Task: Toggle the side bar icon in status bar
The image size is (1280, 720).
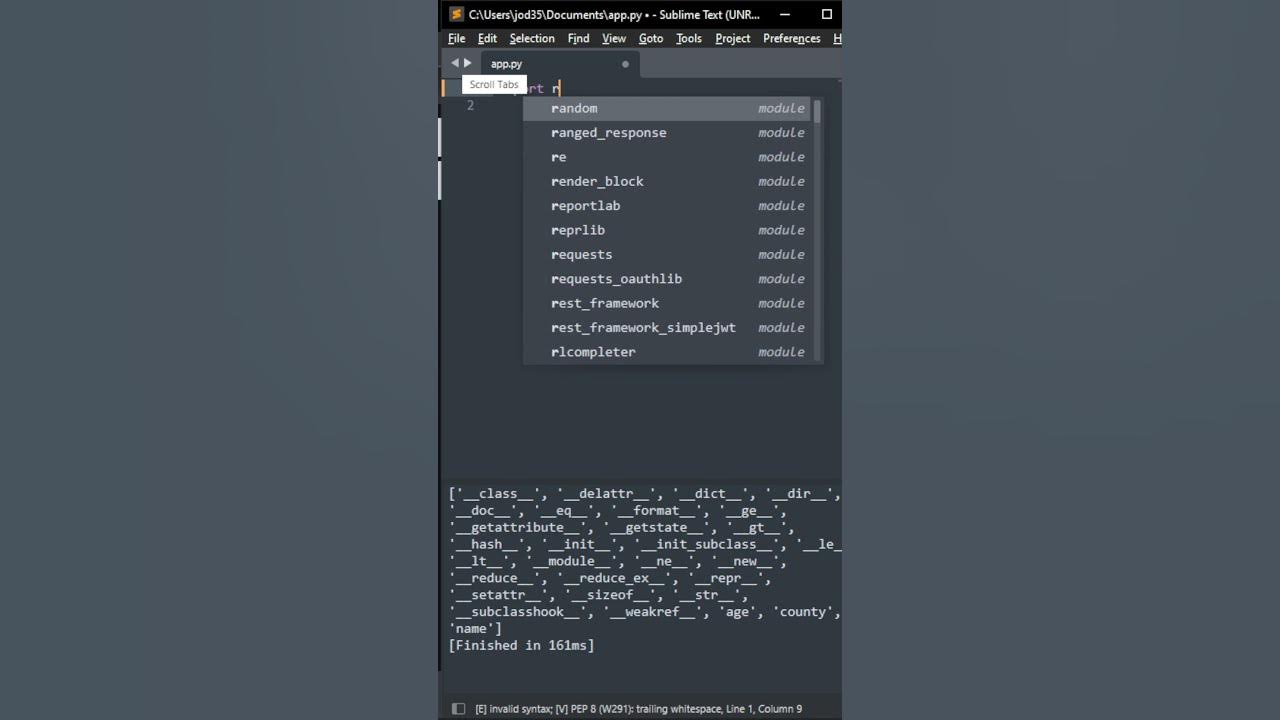Action: tap(458, 708)
